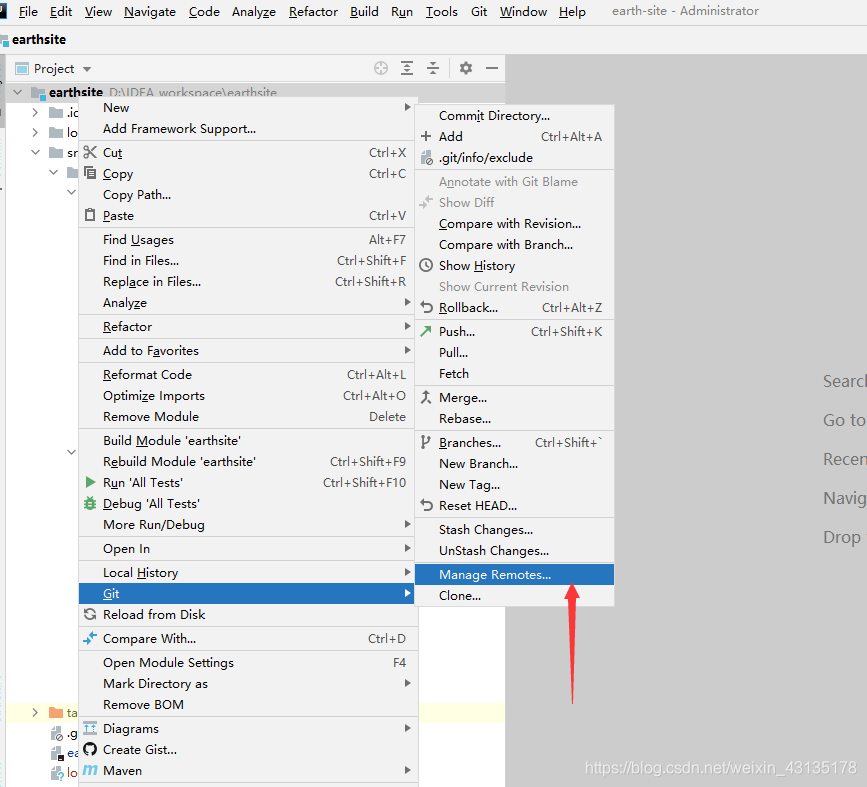The width and height of the screenshot is (867, 787).
Task: Click the Add plus icon in Git submenu
Action: [x=426, y=136]
